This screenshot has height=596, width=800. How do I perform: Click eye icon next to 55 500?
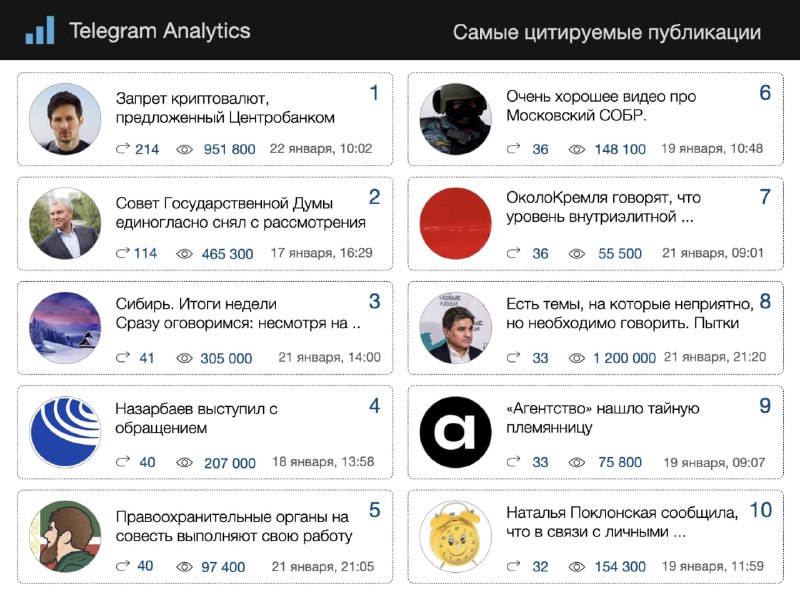[577, 254]
